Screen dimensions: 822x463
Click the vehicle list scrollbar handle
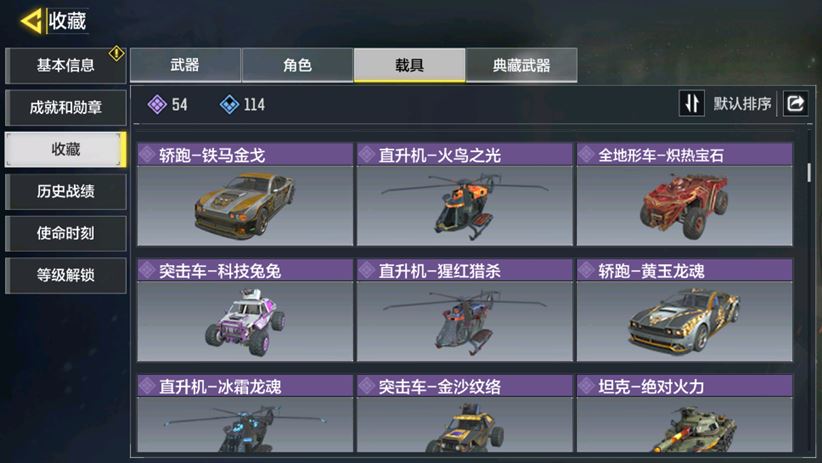tap(809, 173)
